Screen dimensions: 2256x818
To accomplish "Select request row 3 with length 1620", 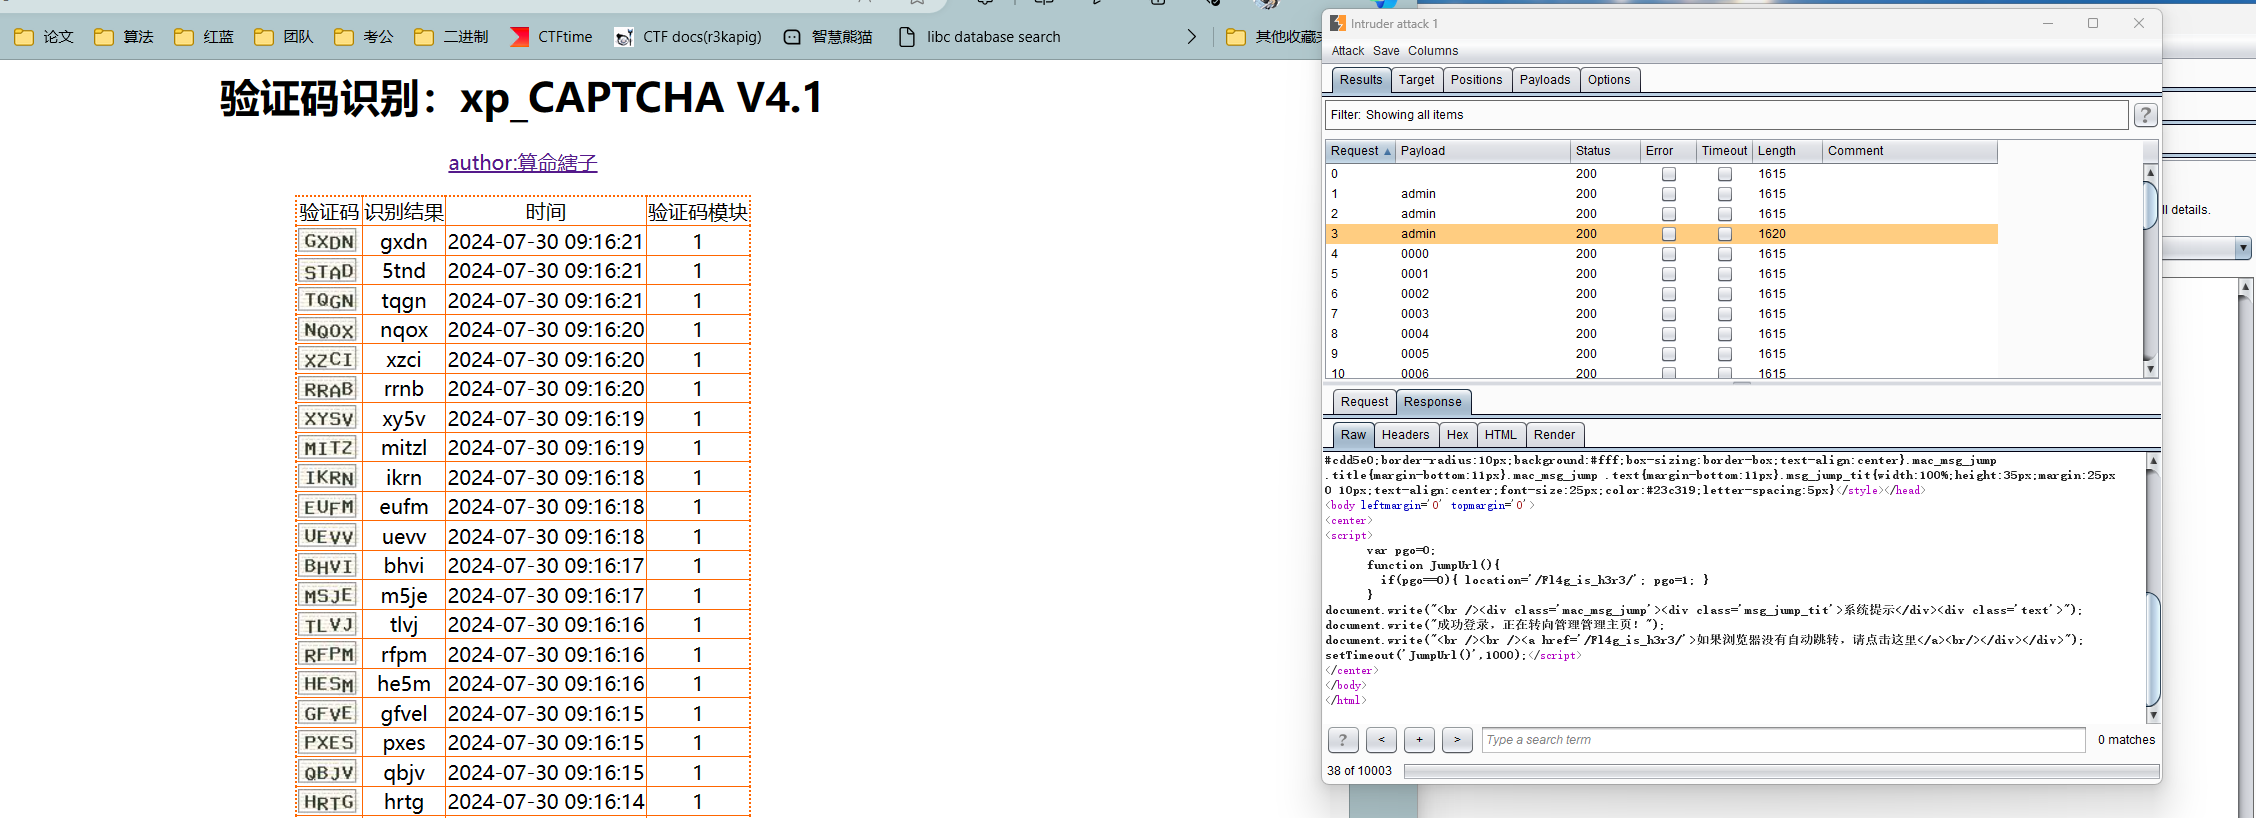I will (1661, 234).
